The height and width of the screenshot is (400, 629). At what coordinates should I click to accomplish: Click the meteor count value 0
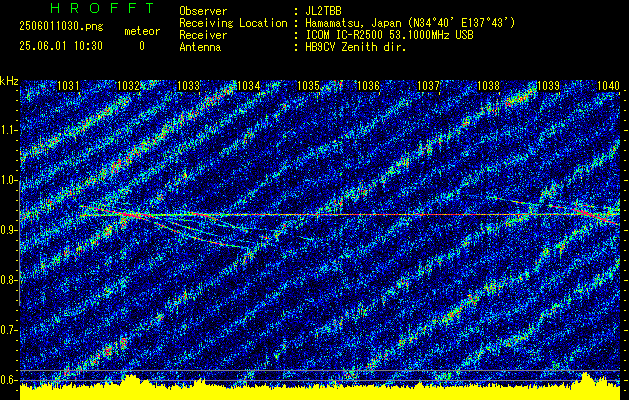pos(142,46)
